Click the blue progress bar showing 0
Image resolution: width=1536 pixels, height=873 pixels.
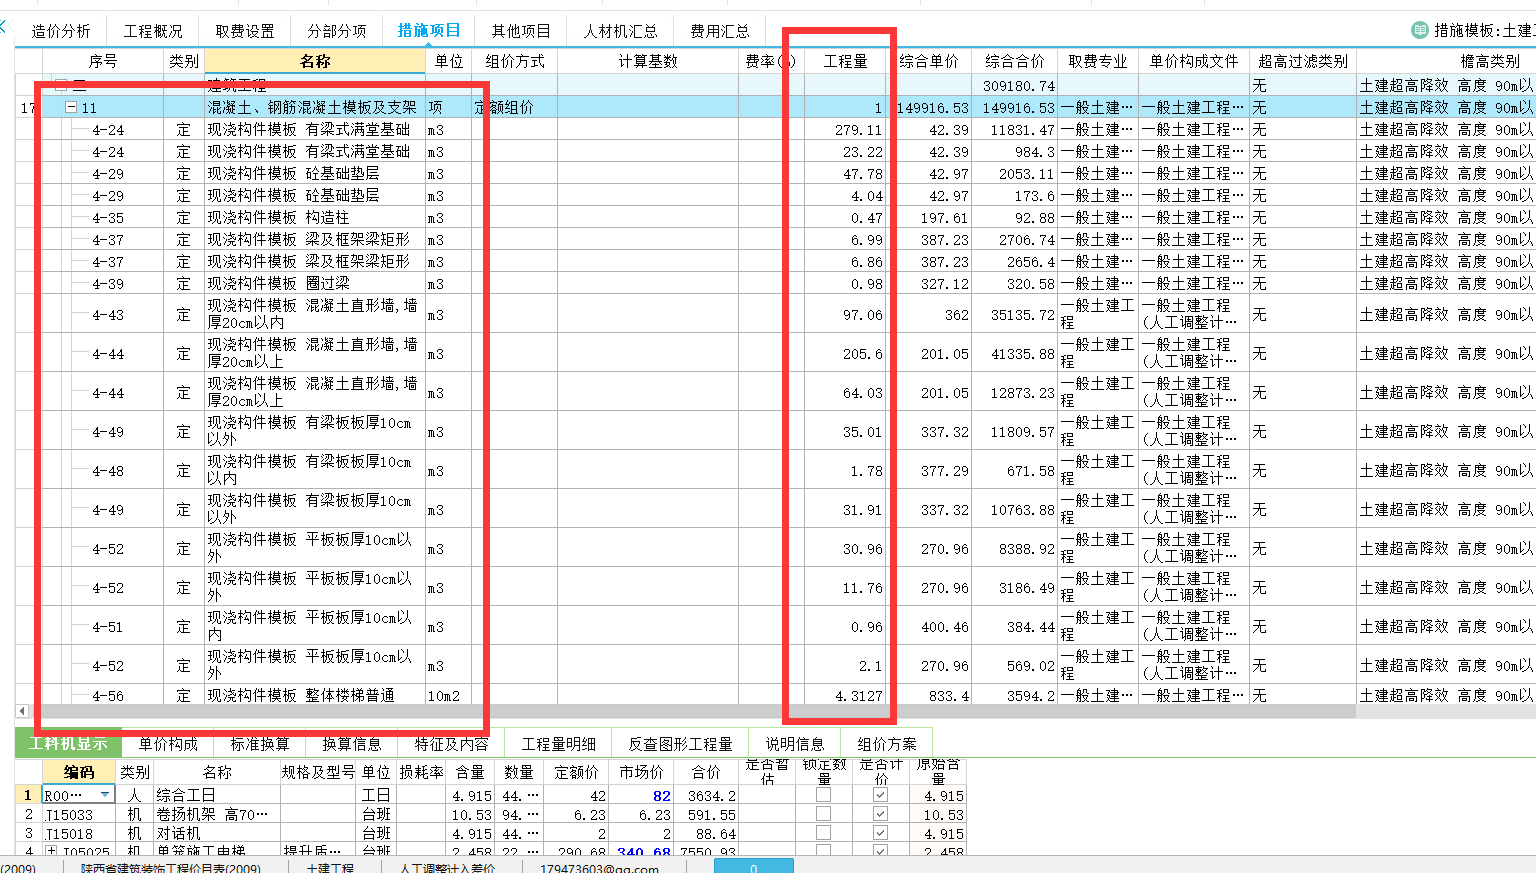click(x=753, y=866)
